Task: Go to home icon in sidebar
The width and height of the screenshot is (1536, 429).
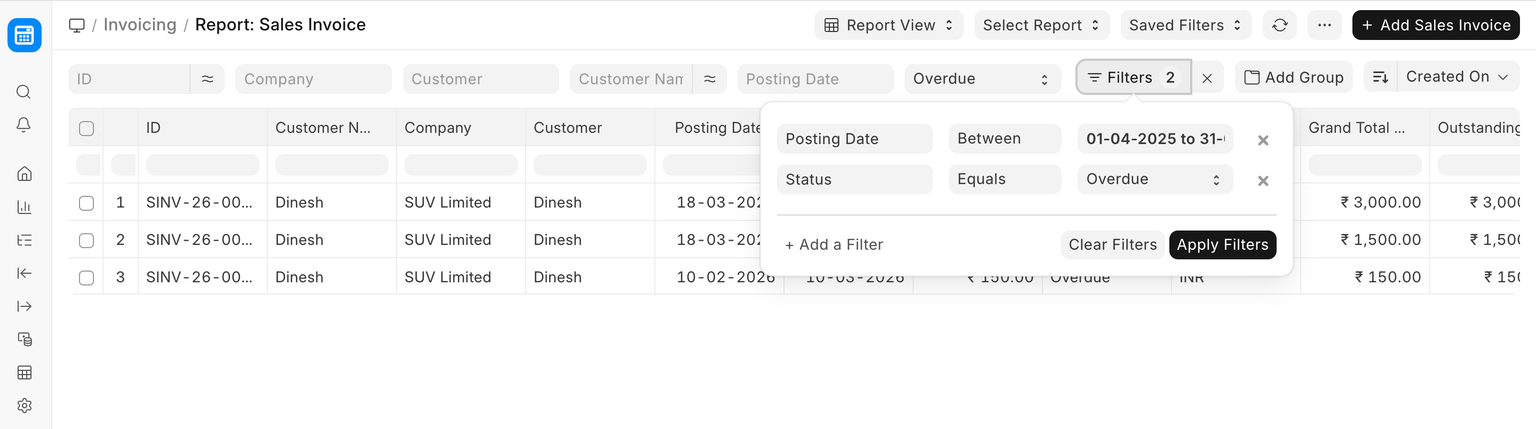Action: pos(24,174)
